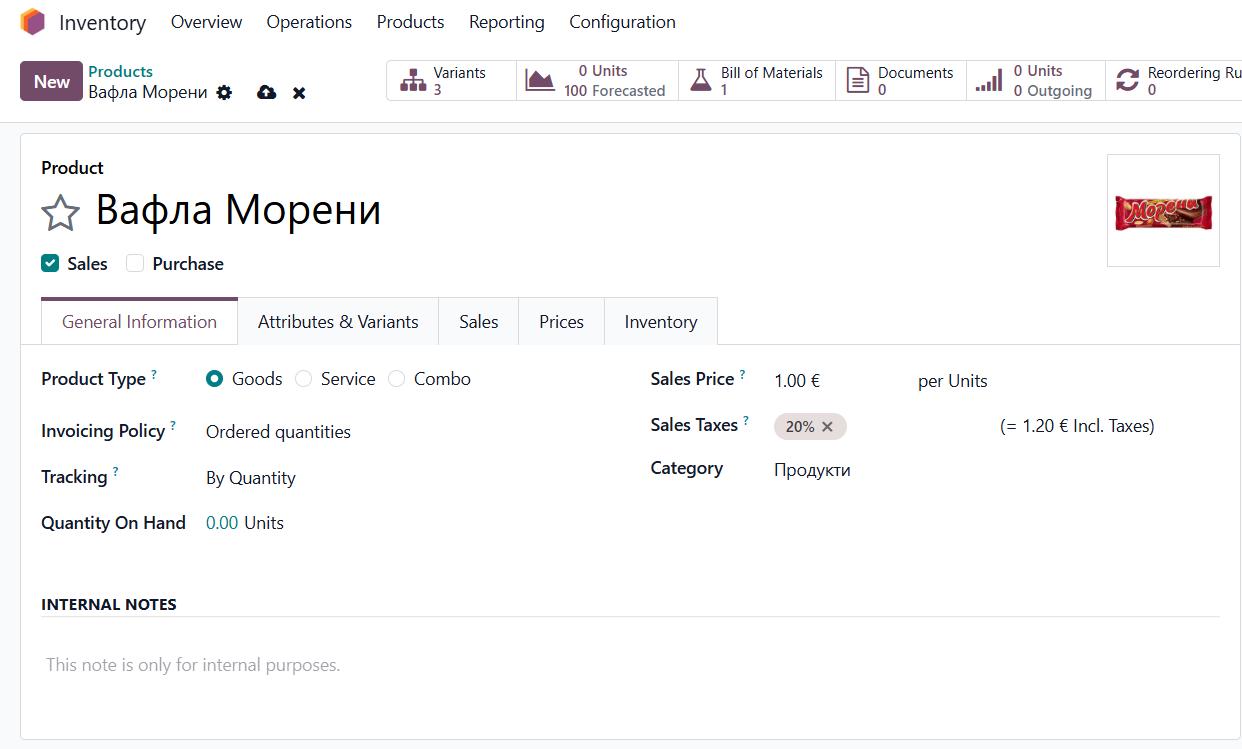Mark product as favorite with the star
This screenshot has width=1242, height=749.
[x=60, y=212]
